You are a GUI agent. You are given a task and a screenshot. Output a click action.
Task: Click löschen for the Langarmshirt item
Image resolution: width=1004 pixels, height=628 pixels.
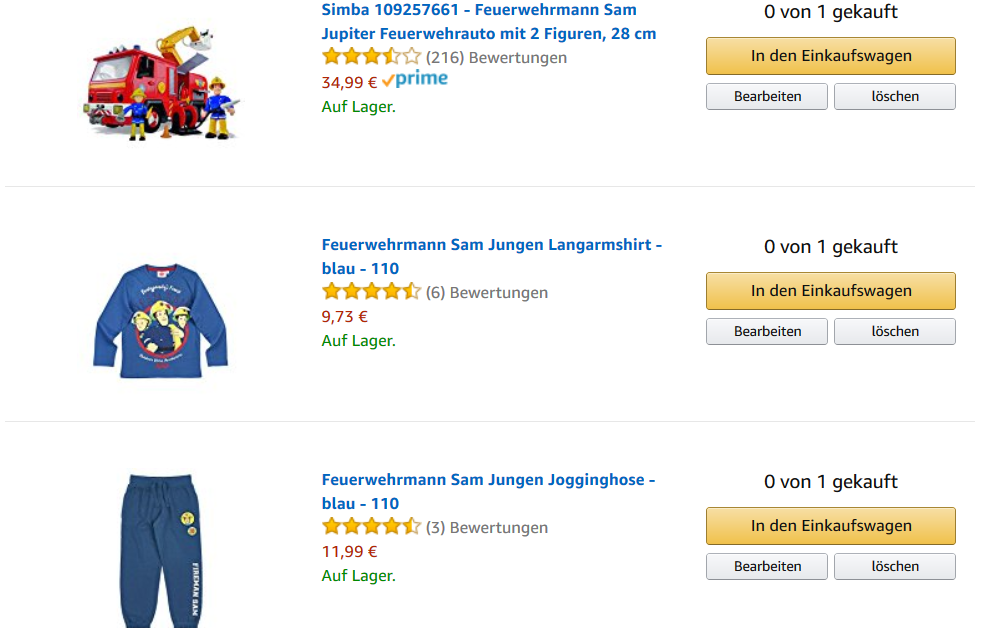point(895,332)
